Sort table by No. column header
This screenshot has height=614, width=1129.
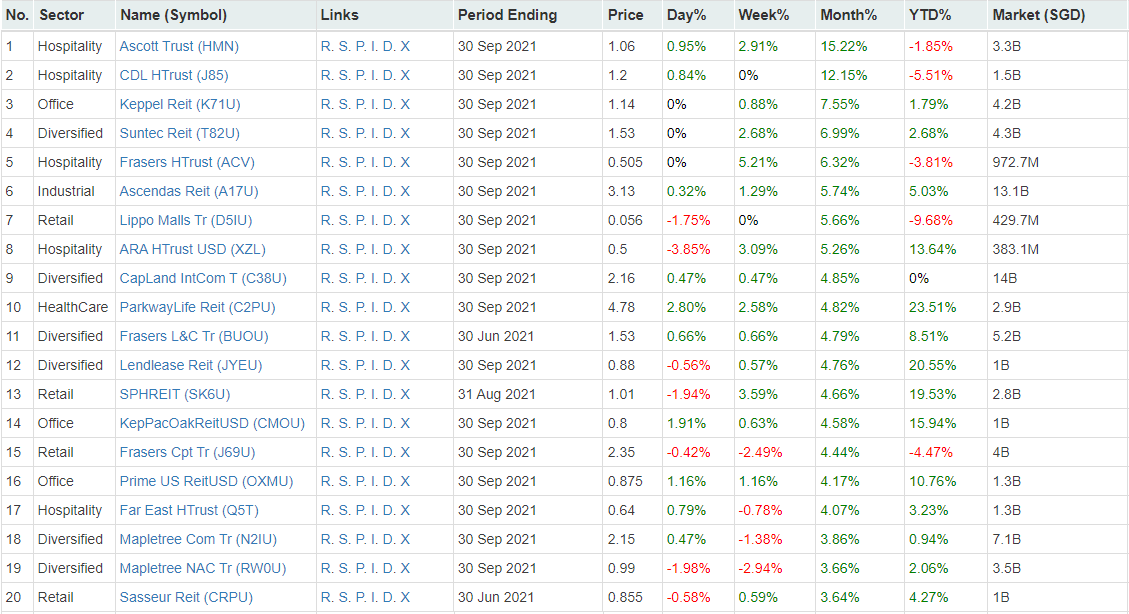pyautogui.click(x=17, y=15)
